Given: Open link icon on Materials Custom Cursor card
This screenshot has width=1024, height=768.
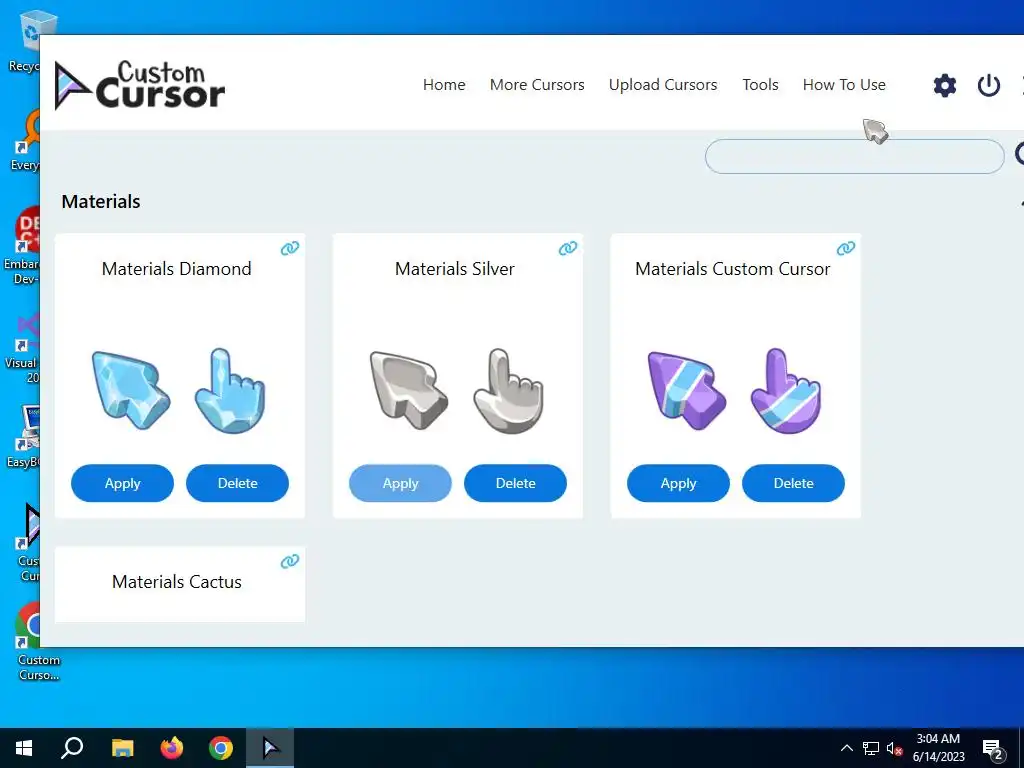Looking at the screenshot, I should [846, 248].
